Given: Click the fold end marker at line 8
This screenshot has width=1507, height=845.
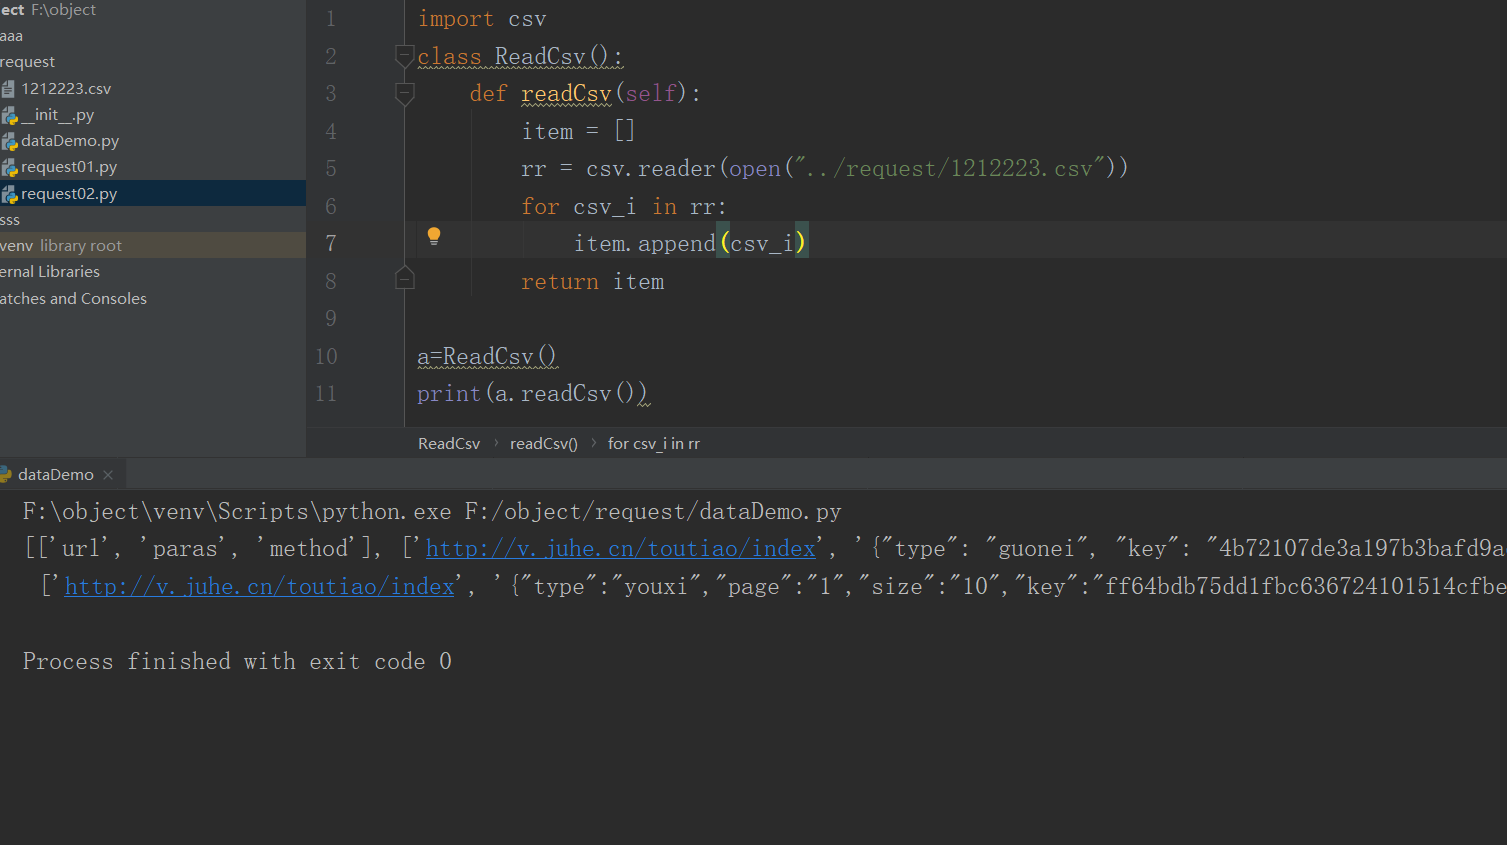Looking at the screenshot, I should pos(405,278).
